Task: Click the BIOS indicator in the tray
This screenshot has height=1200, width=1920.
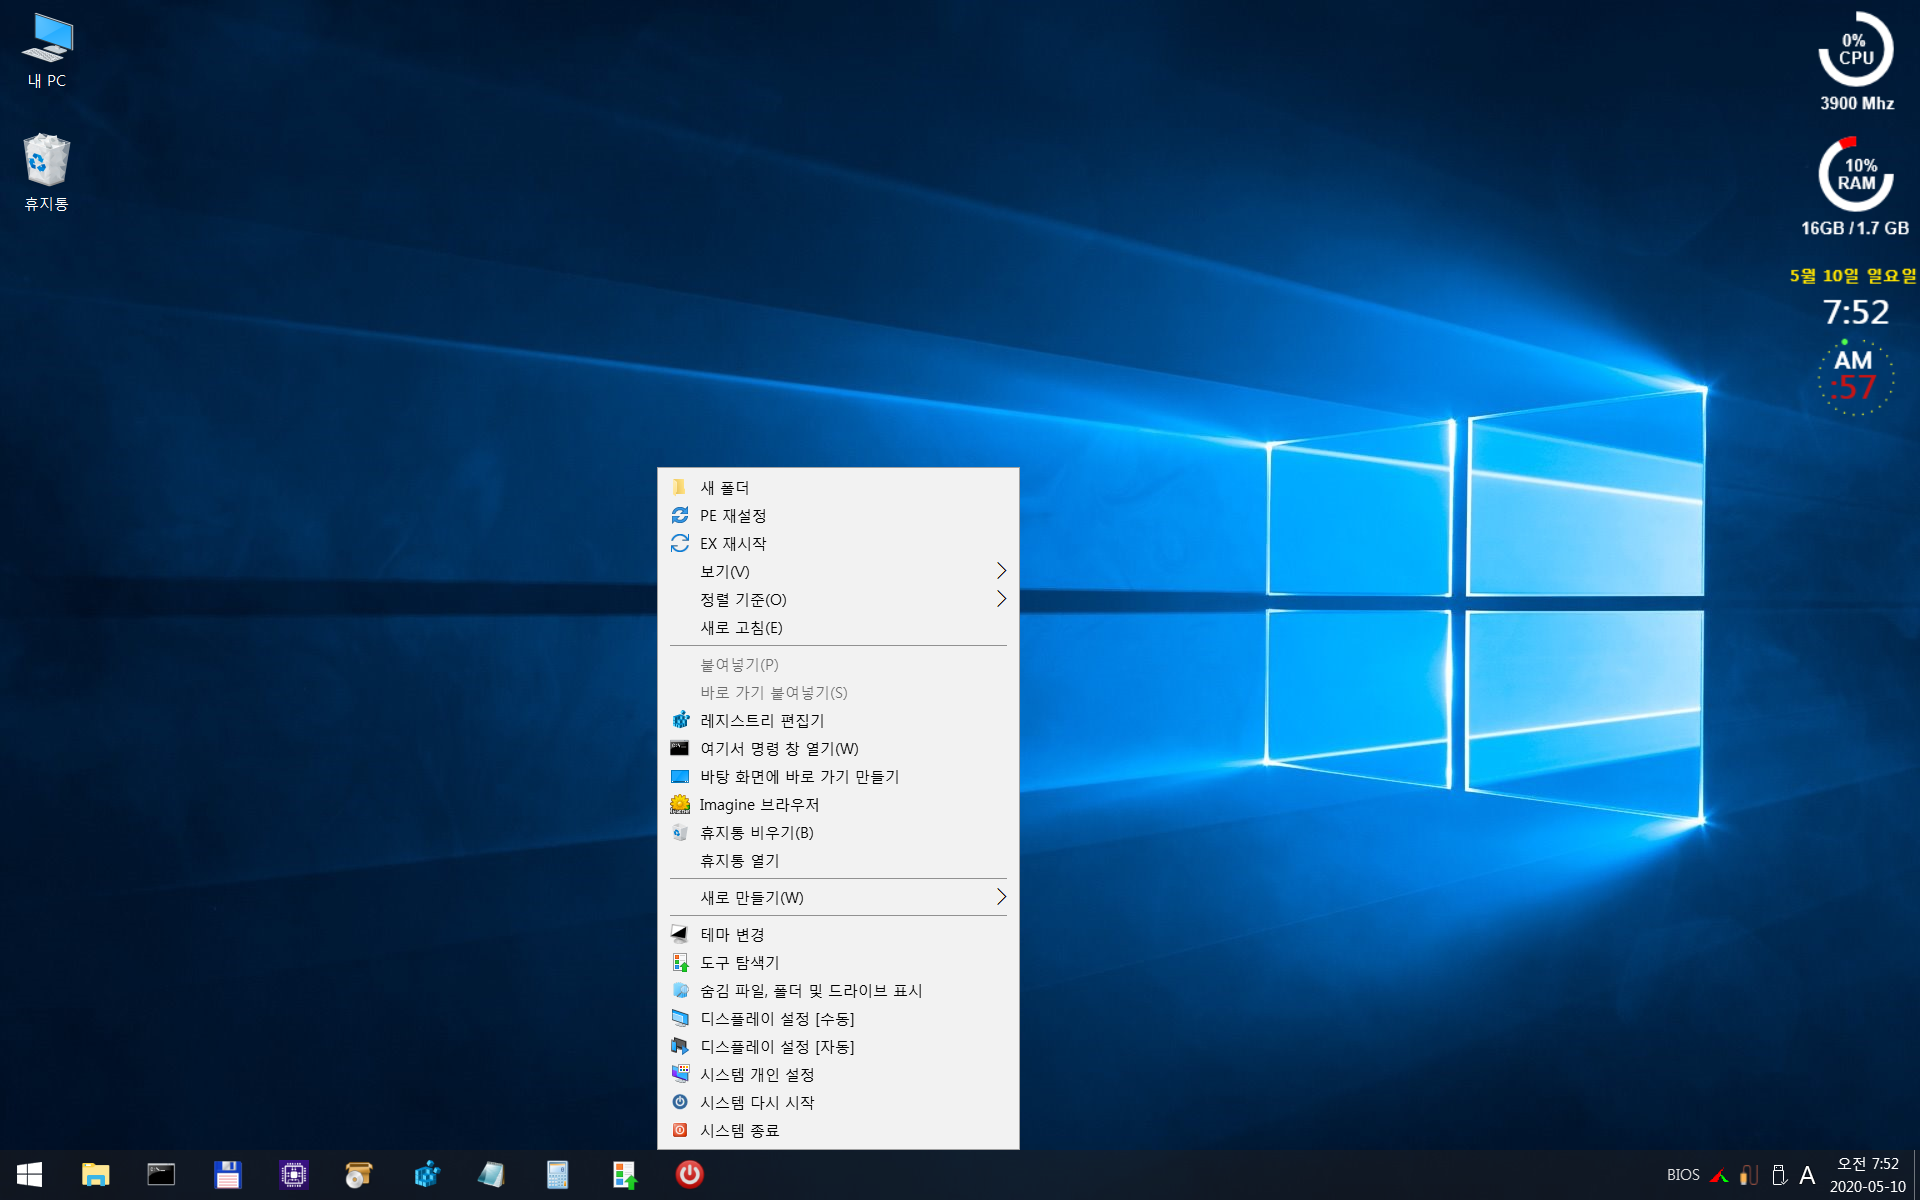Action: click(1683, 1175)
